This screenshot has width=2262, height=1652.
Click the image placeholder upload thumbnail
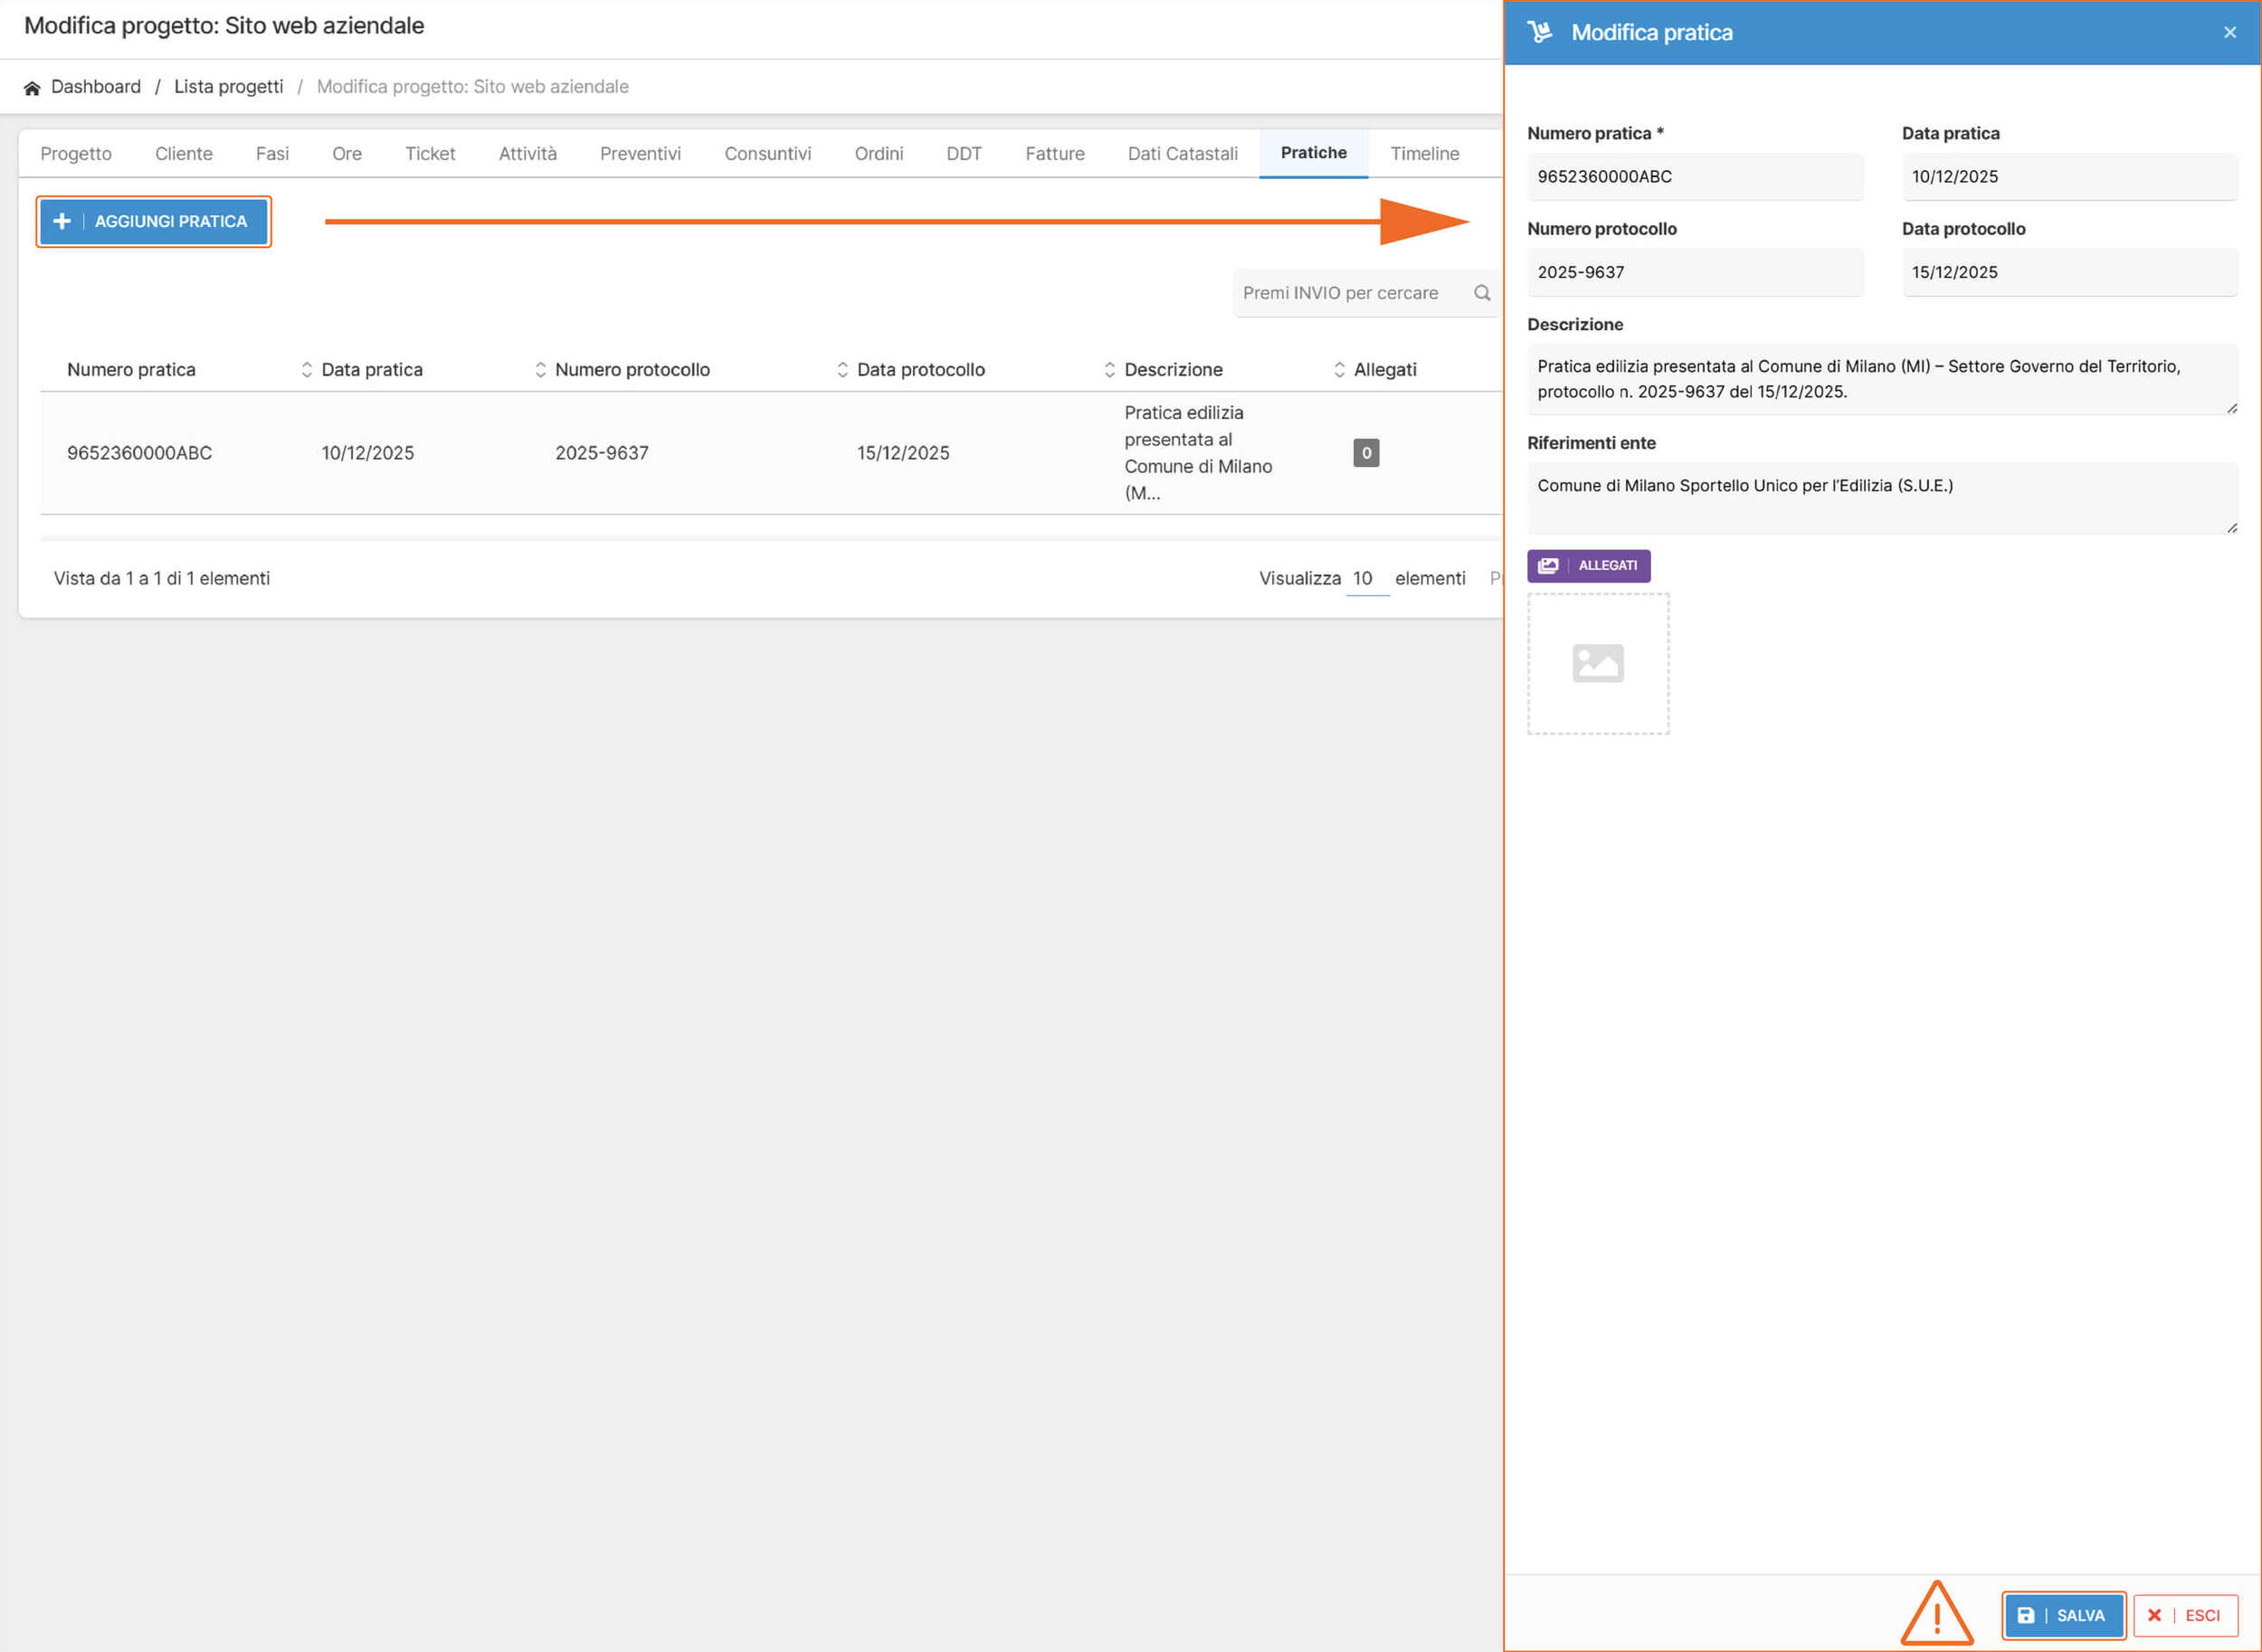click(x=1597, y=664)
